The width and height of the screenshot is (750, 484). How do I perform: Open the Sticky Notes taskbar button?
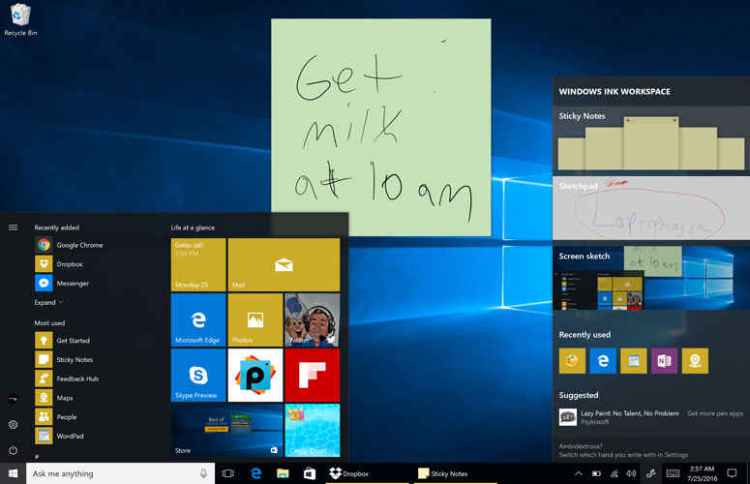[x=443, y=473]
